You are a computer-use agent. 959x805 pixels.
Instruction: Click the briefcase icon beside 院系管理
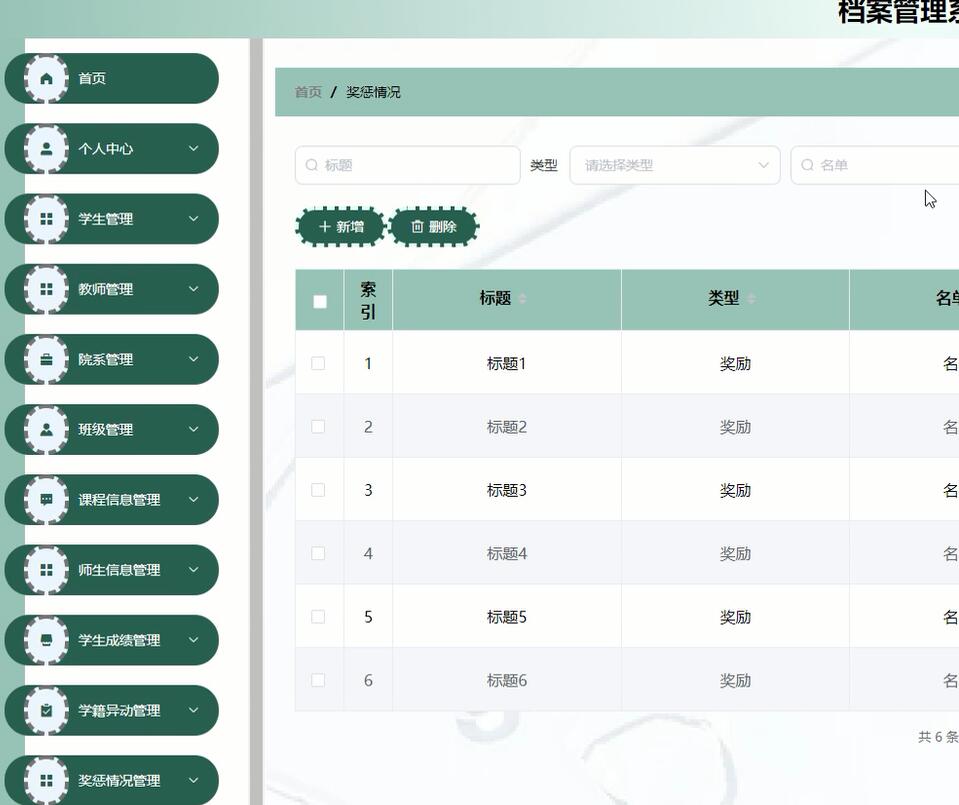pos(45,359)
